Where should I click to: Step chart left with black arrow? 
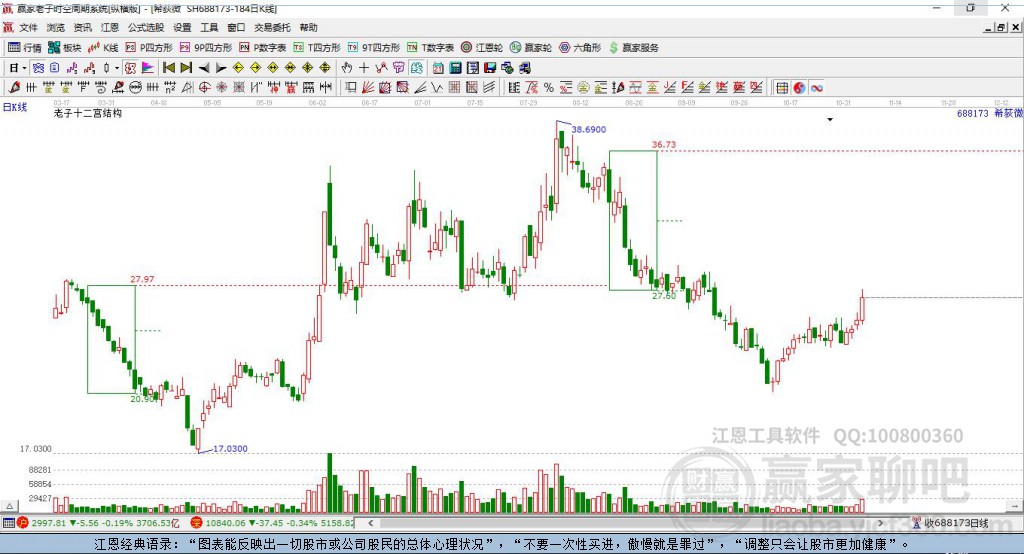tap(204, 68)
